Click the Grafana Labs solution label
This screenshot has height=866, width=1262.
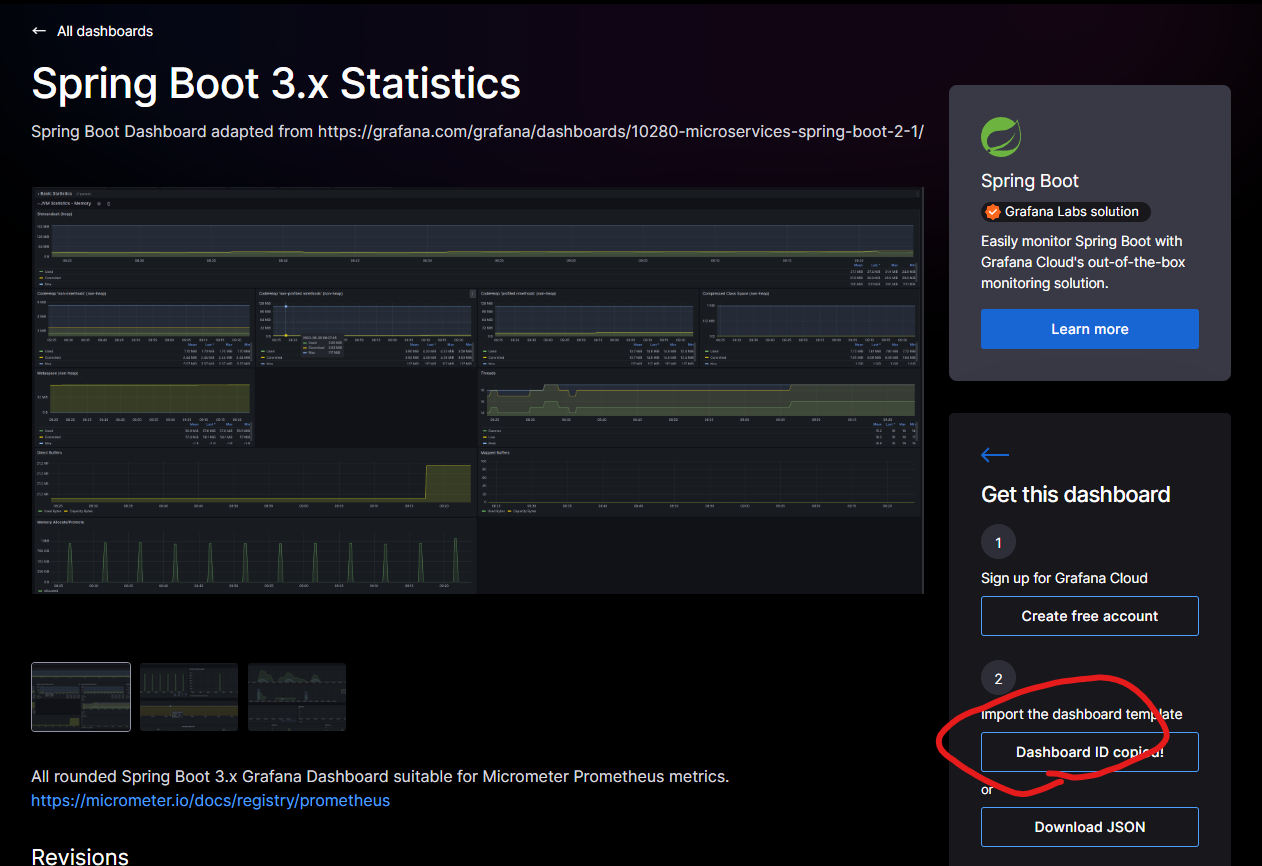(1072, 212)
